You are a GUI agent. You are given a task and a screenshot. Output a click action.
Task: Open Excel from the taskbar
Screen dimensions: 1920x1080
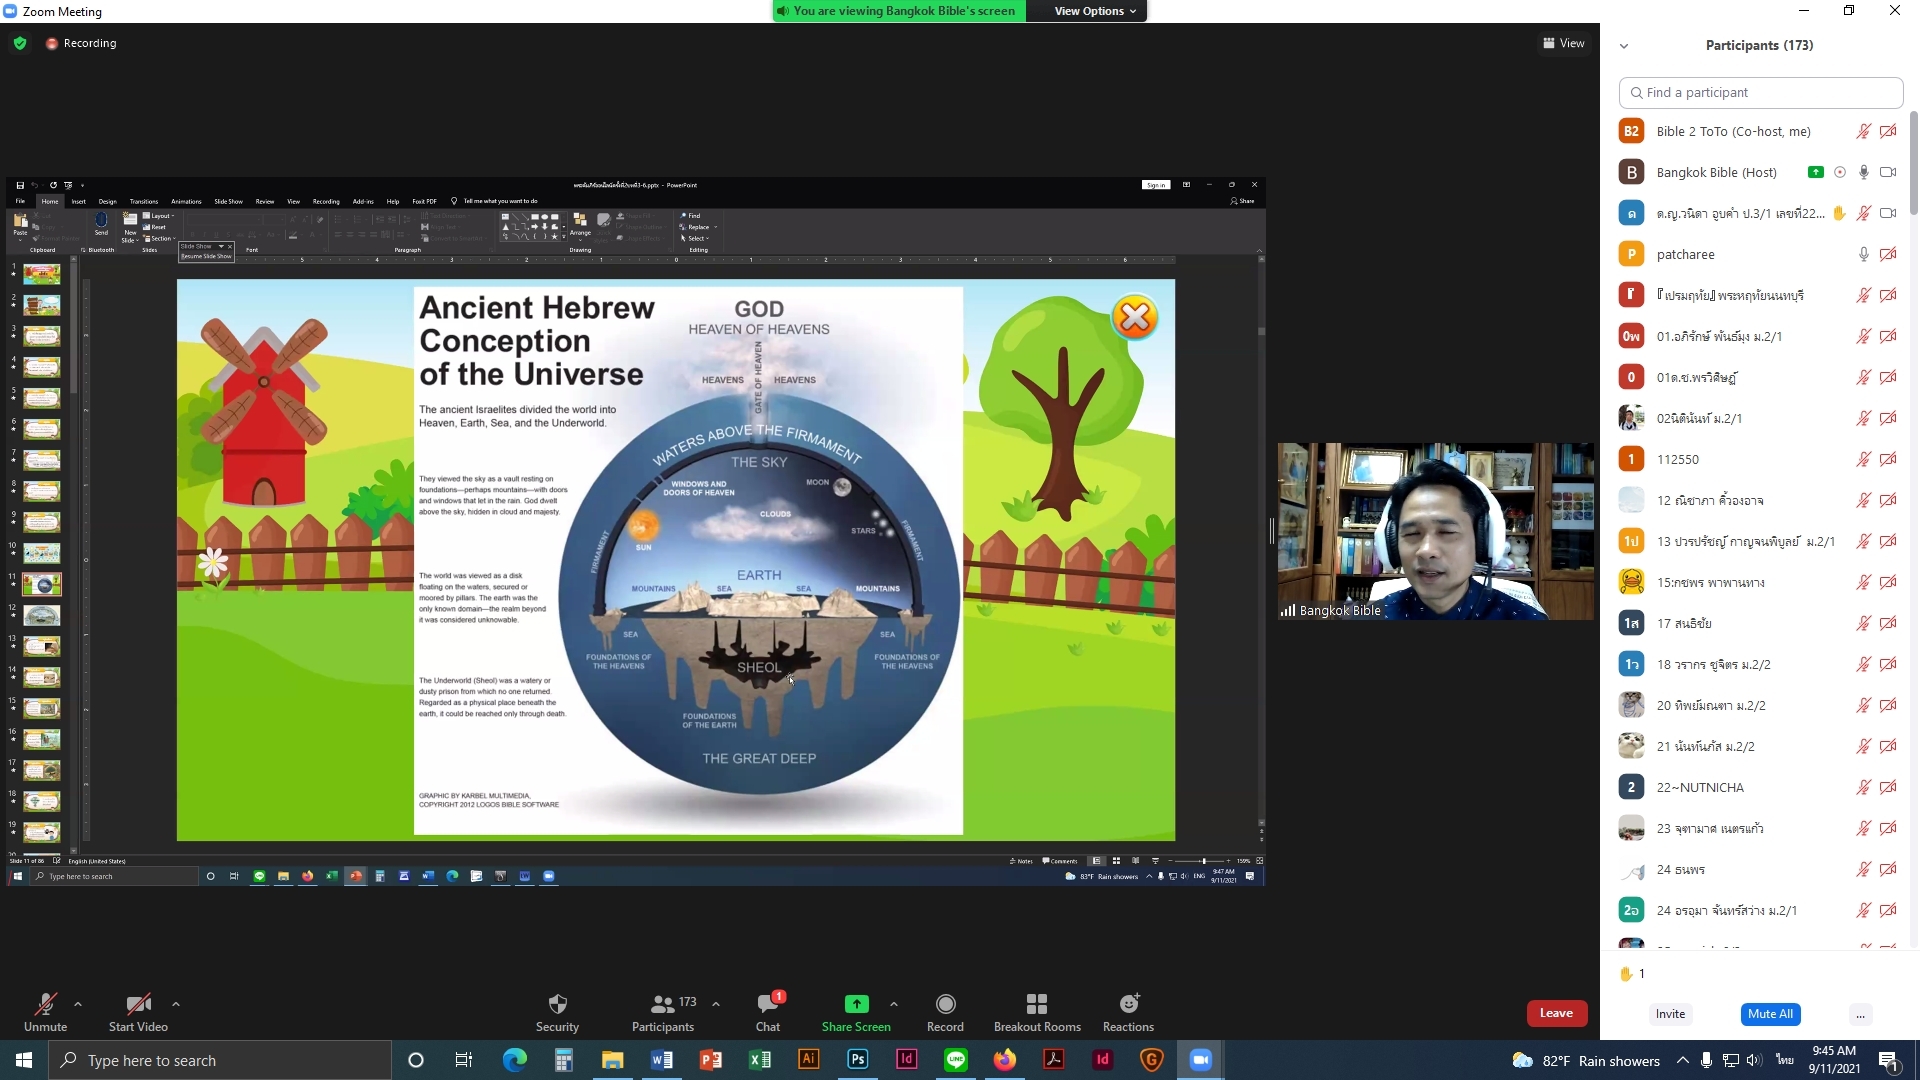point(760,1060)
